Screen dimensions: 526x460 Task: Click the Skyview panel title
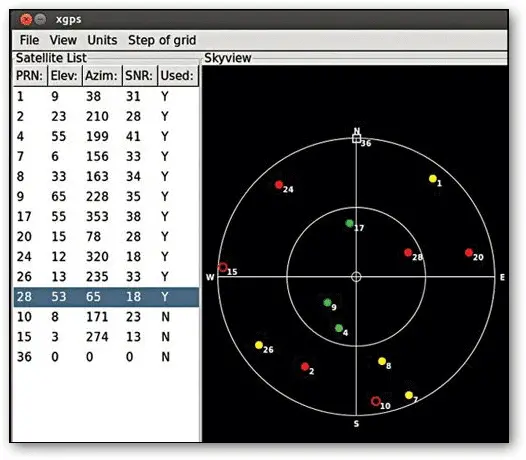pos(228,58)
